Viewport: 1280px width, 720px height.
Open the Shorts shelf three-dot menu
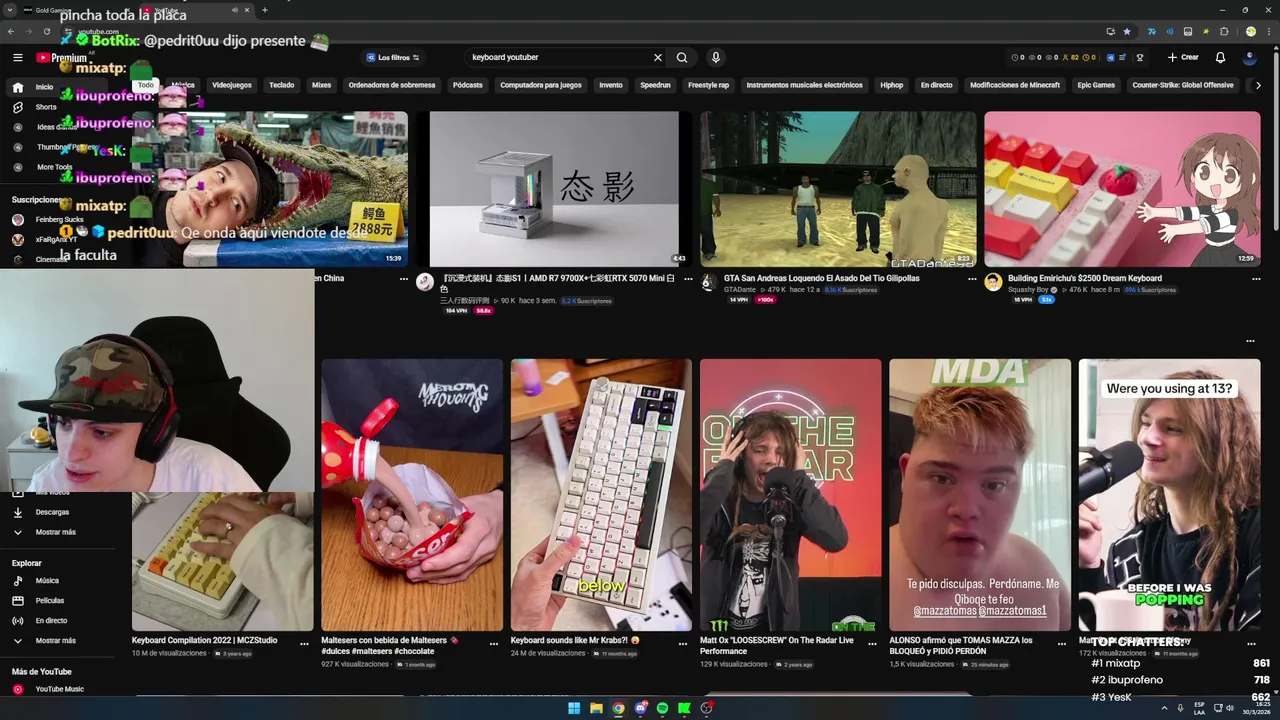point(1250,341)
